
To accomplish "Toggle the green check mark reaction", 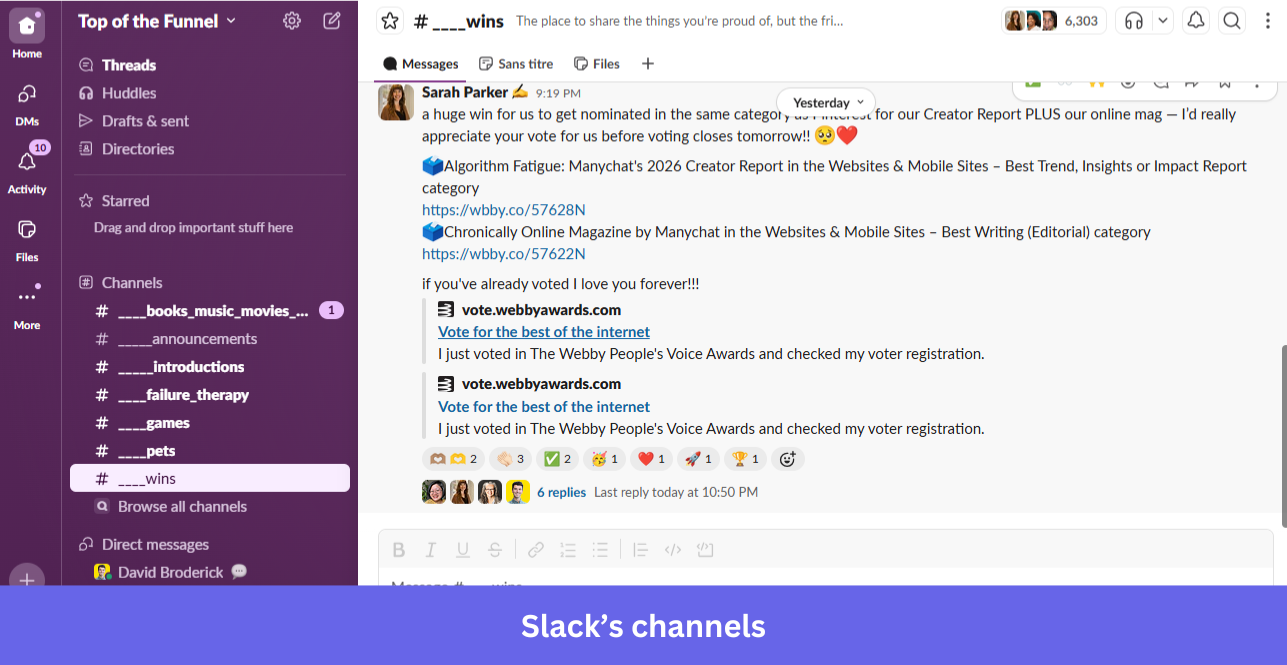I will click(556, 459).
